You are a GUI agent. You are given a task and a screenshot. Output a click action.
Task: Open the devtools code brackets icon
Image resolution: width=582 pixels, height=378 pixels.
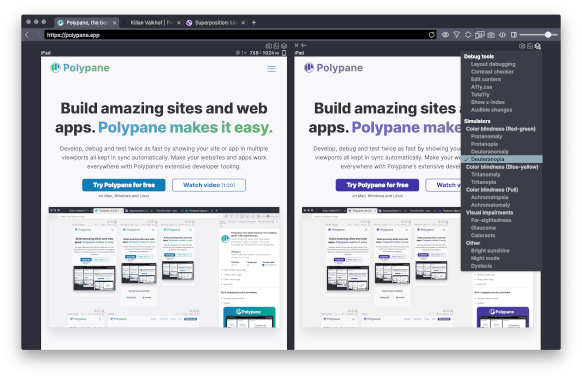(502, 35)
